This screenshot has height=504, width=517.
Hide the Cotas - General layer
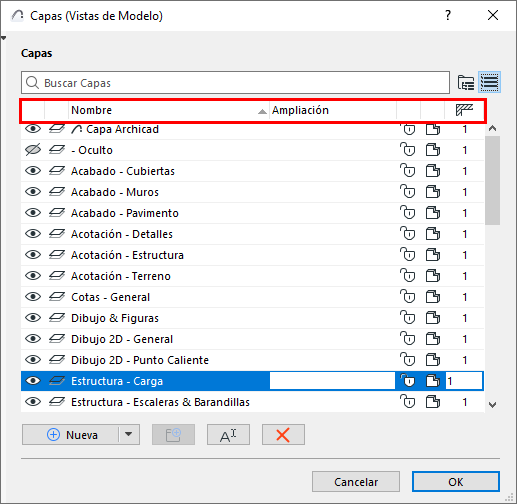tap(33, 297)
